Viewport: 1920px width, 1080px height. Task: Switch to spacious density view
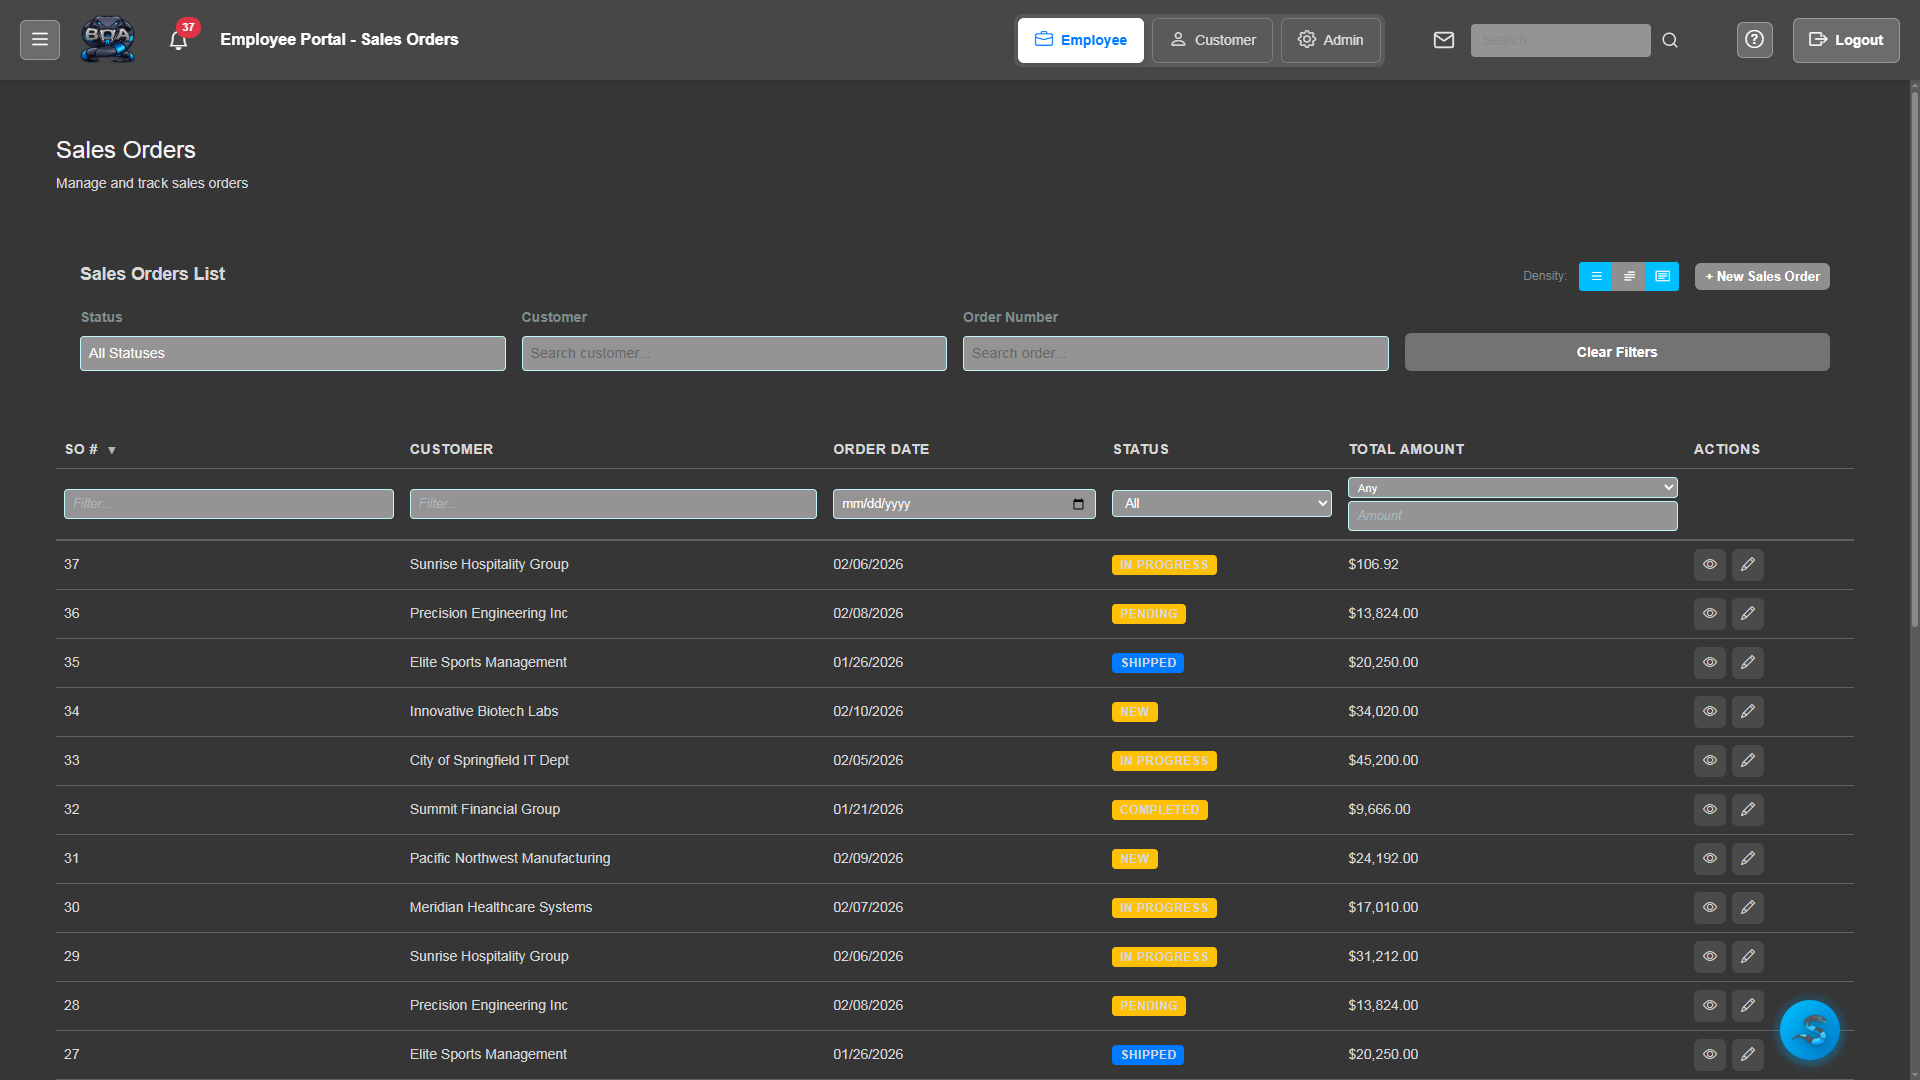1662,276
